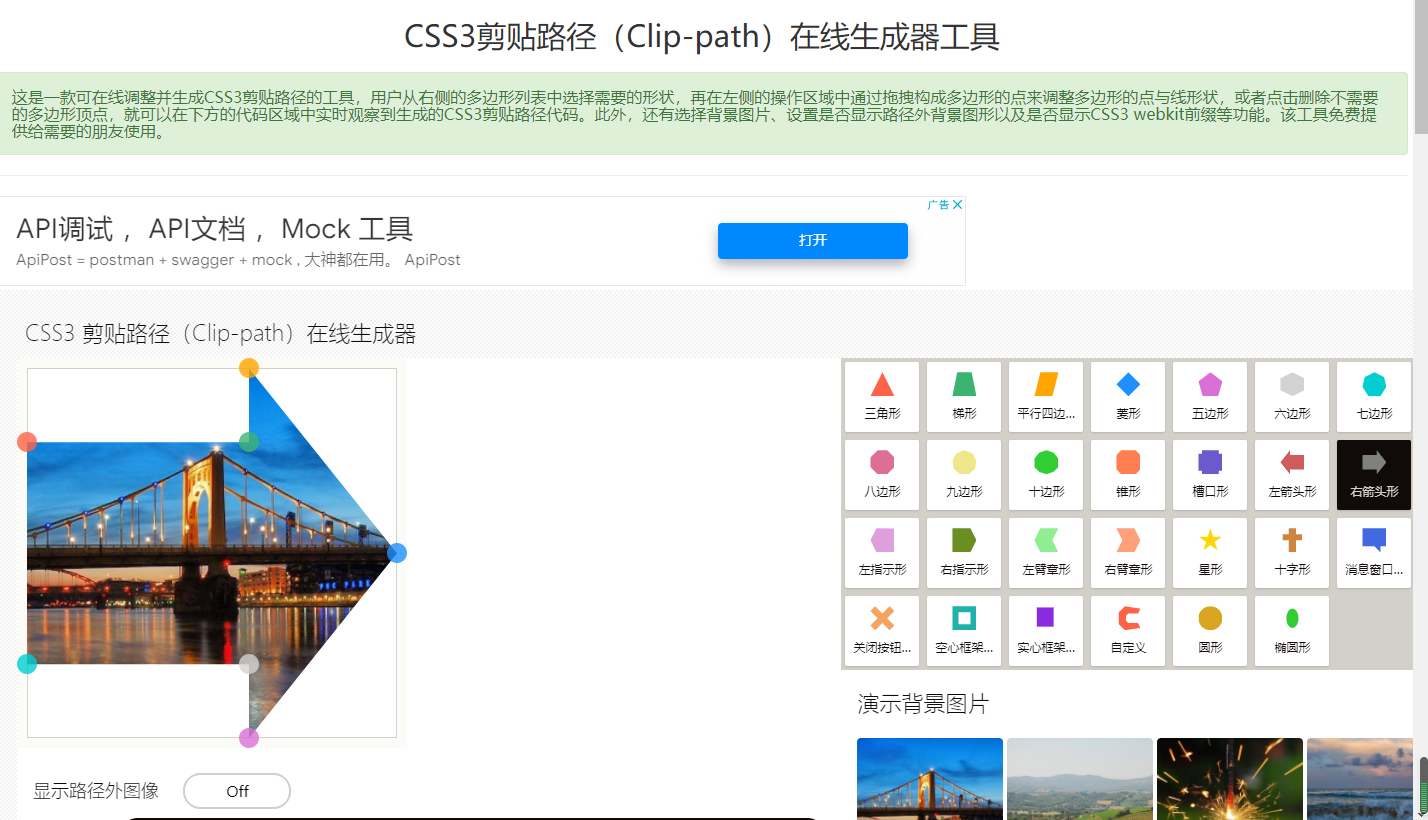Close the API调试 advertisement
The image size is (1428, 820).
pos(957,204)
